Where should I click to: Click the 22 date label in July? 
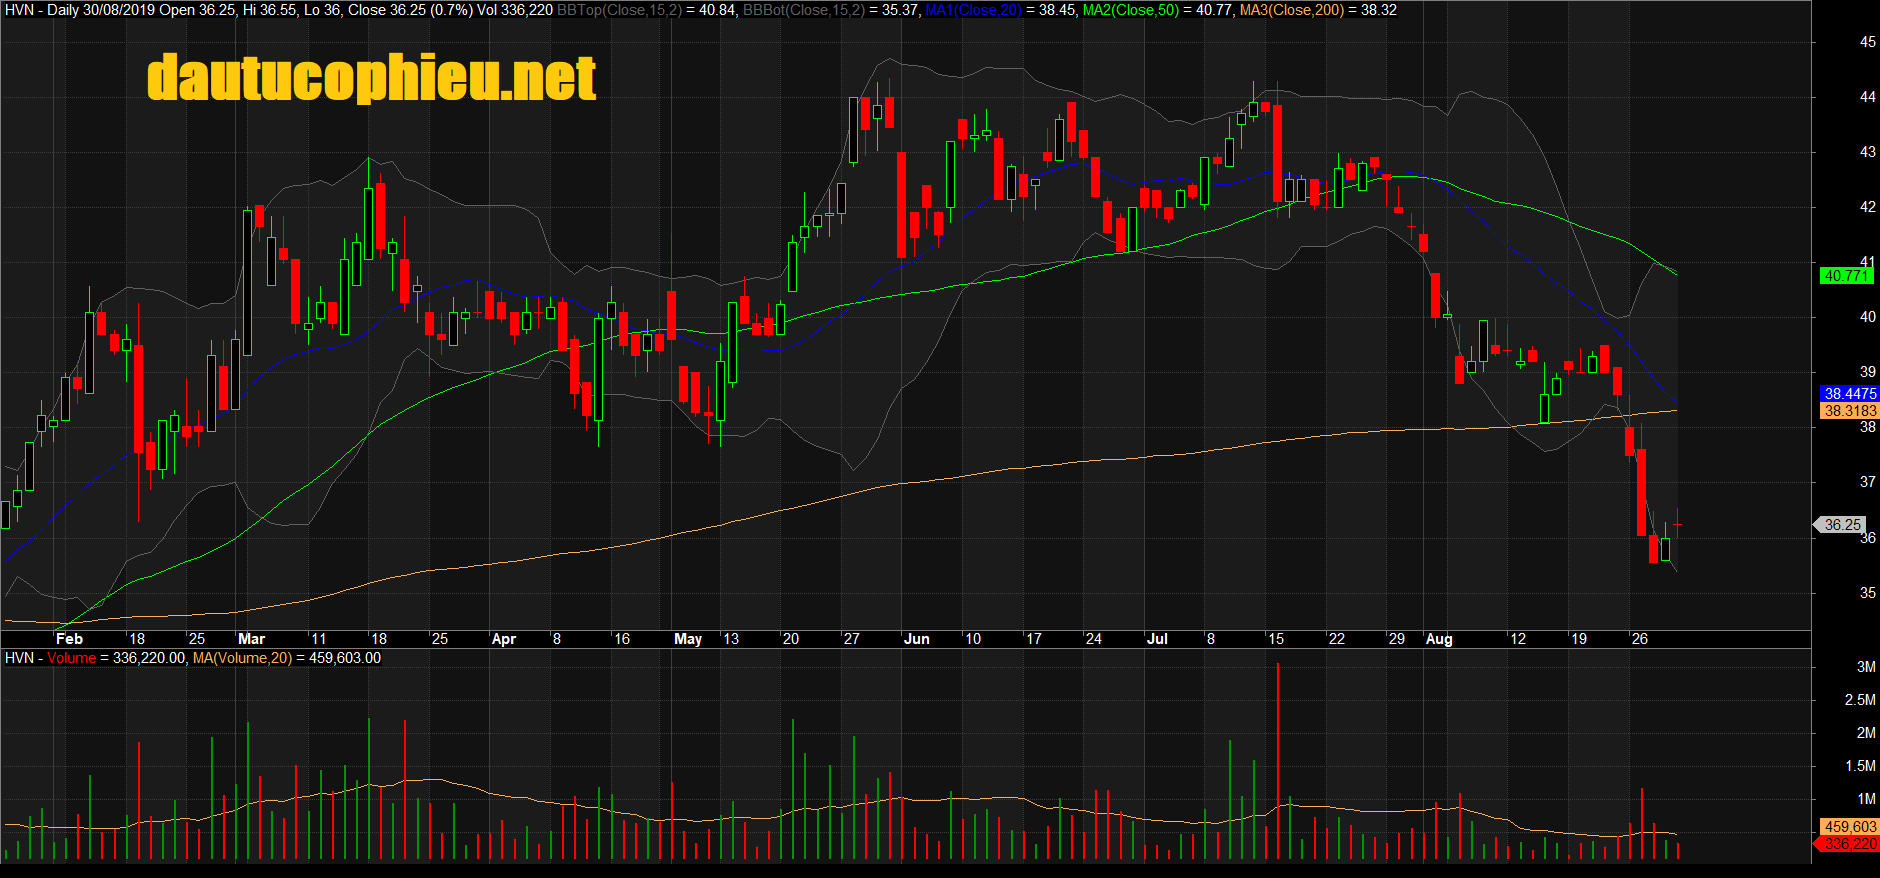(1337, 639)
